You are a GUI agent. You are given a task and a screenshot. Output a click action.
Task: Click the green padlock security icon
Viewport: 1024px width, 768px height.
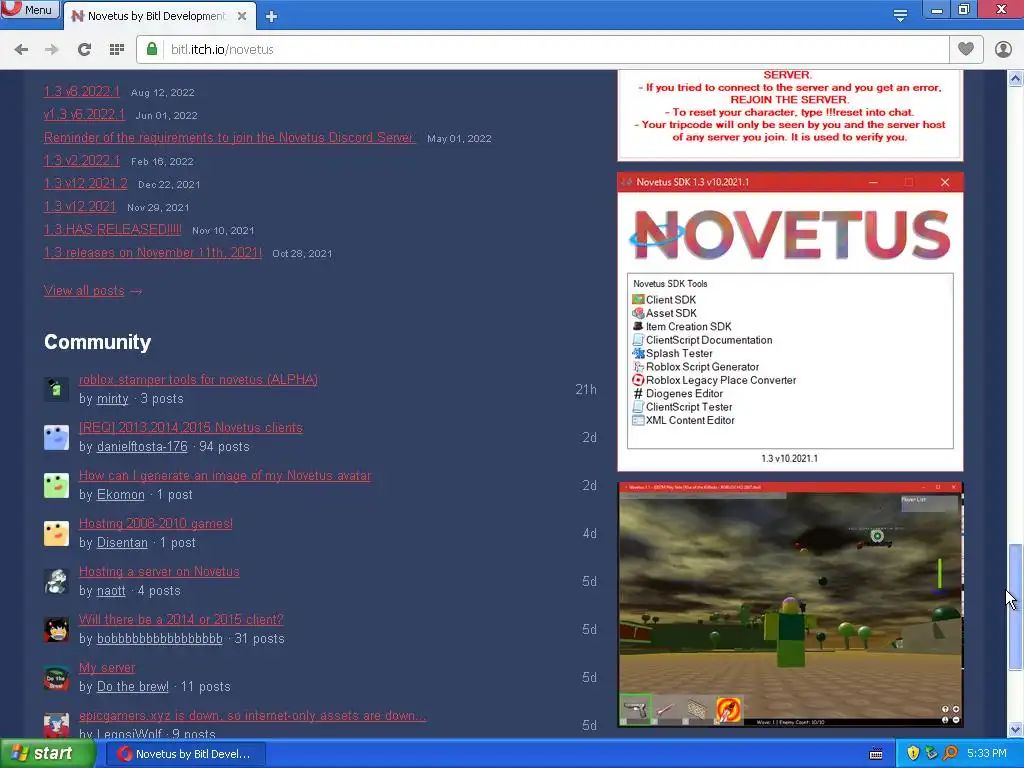[152, 49]
